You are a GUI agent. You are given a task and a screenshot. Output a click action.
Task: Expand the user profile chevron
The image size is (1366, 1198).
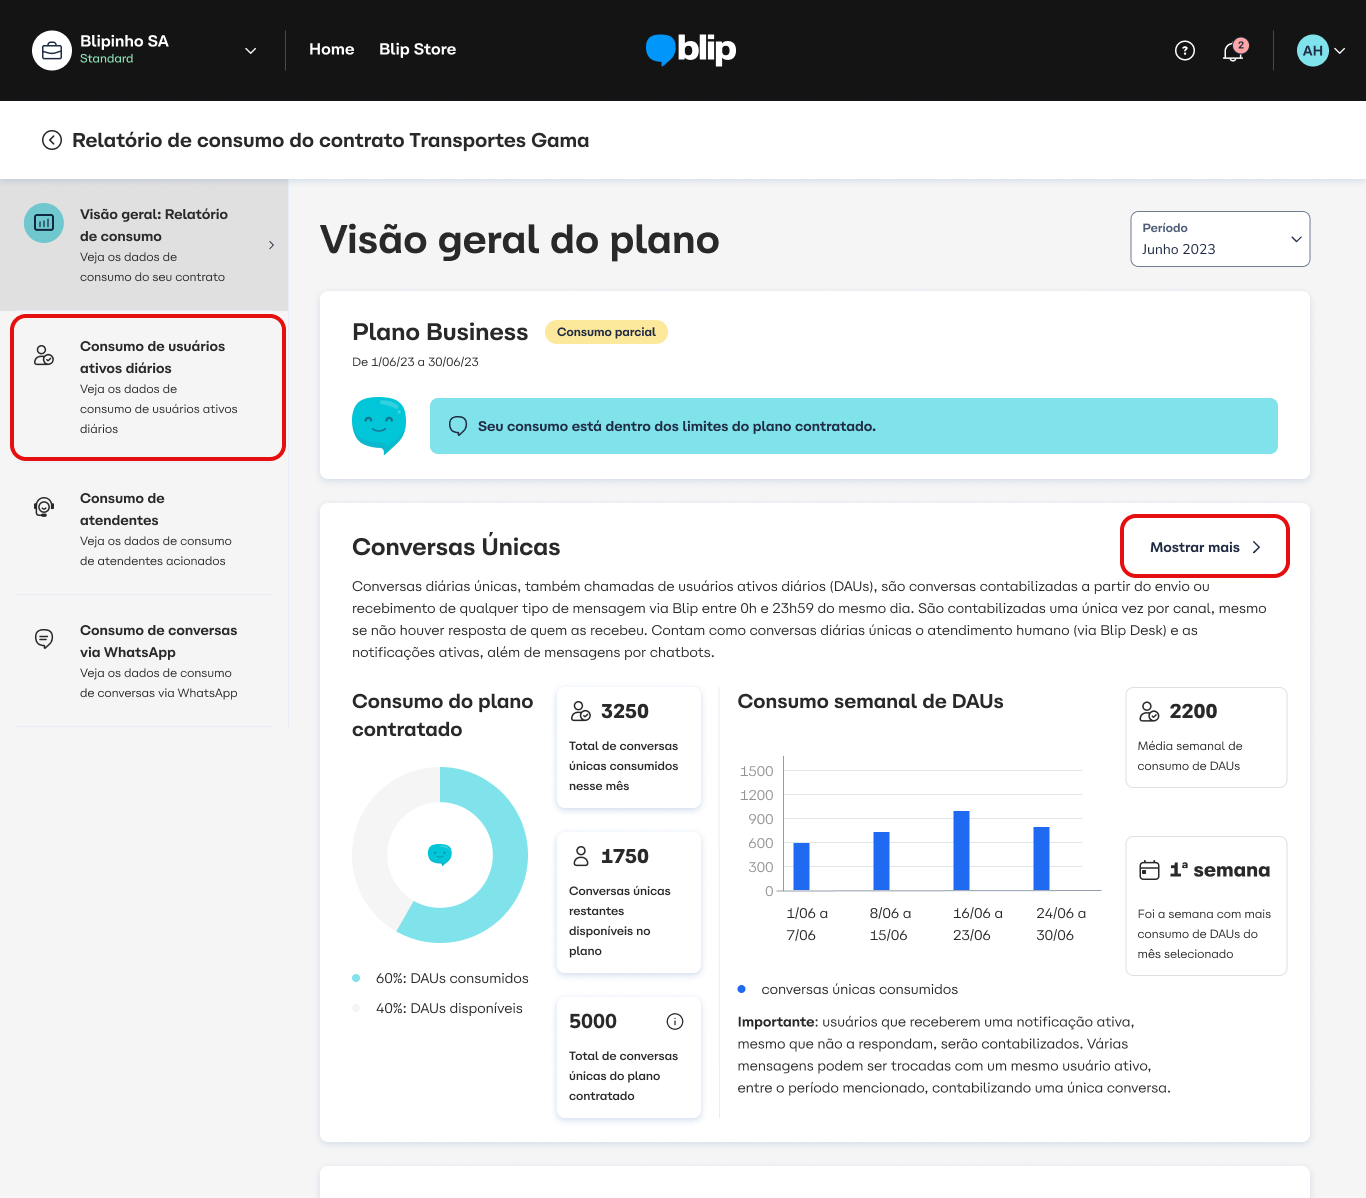click(1340, 51)
